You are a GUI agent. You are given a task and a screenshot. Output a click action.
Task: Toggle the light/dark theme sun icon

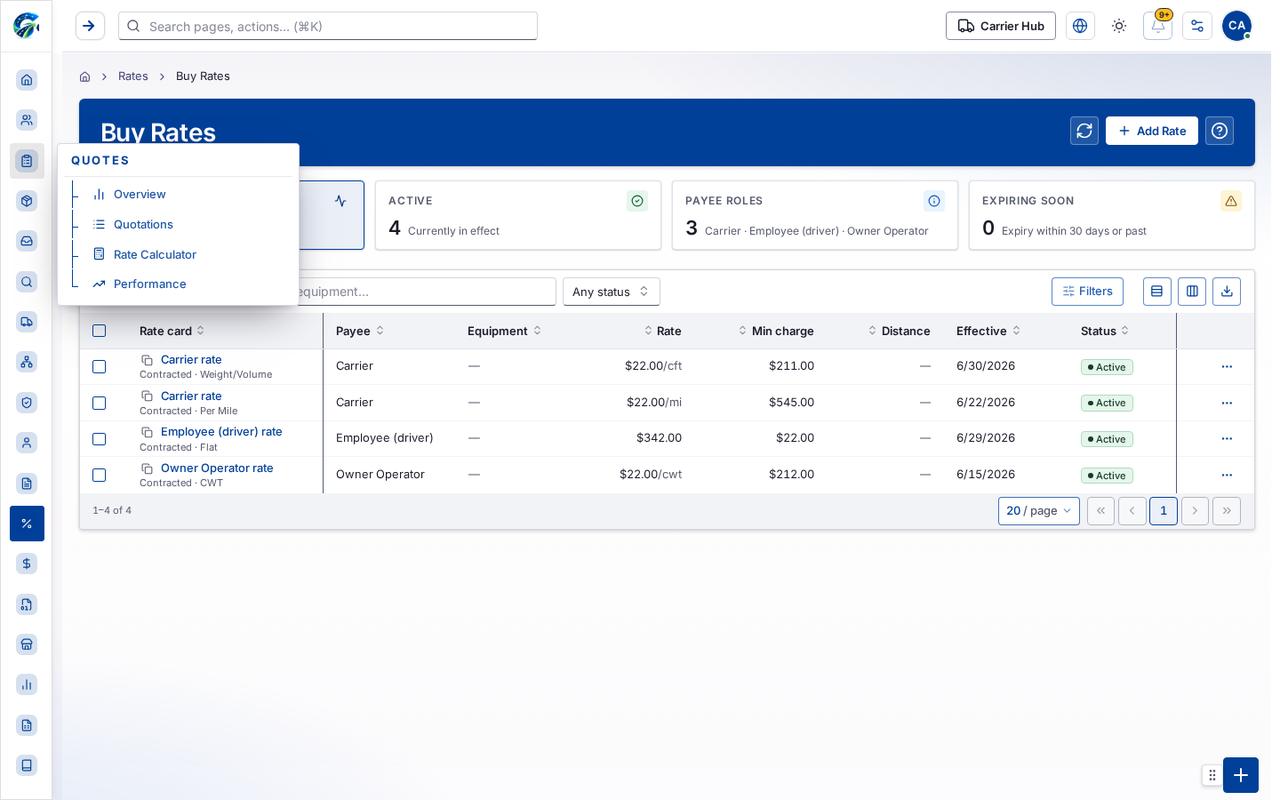[1119, 26]
